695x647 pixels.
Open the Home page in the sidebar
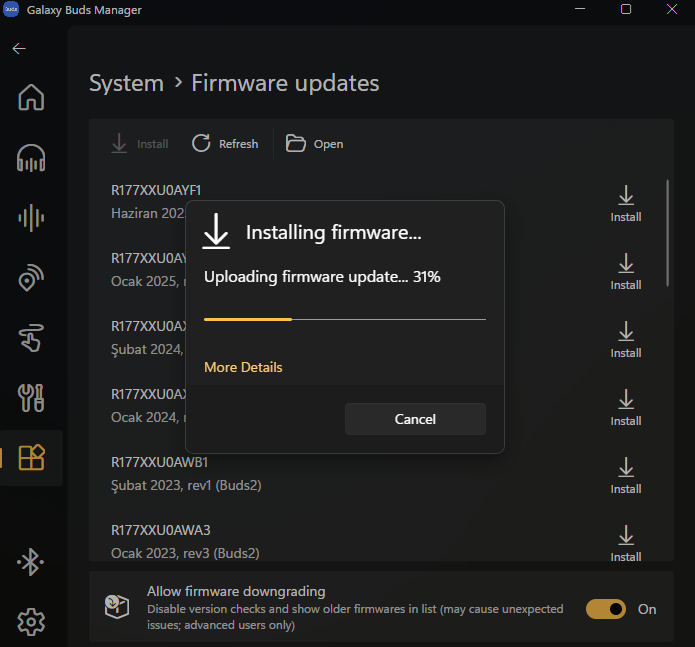point(31,97)
